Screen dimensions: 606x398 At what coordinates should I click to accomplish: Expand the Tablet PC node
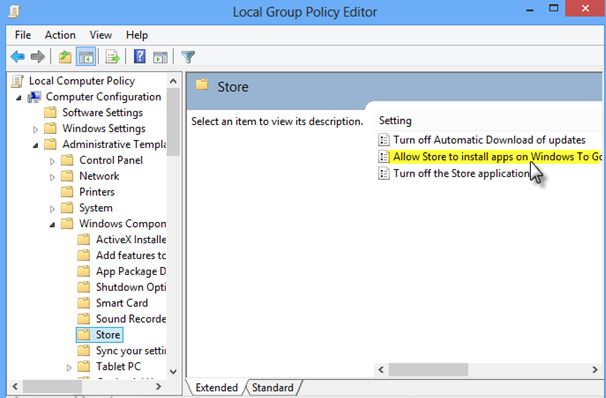tap(69, 367)
